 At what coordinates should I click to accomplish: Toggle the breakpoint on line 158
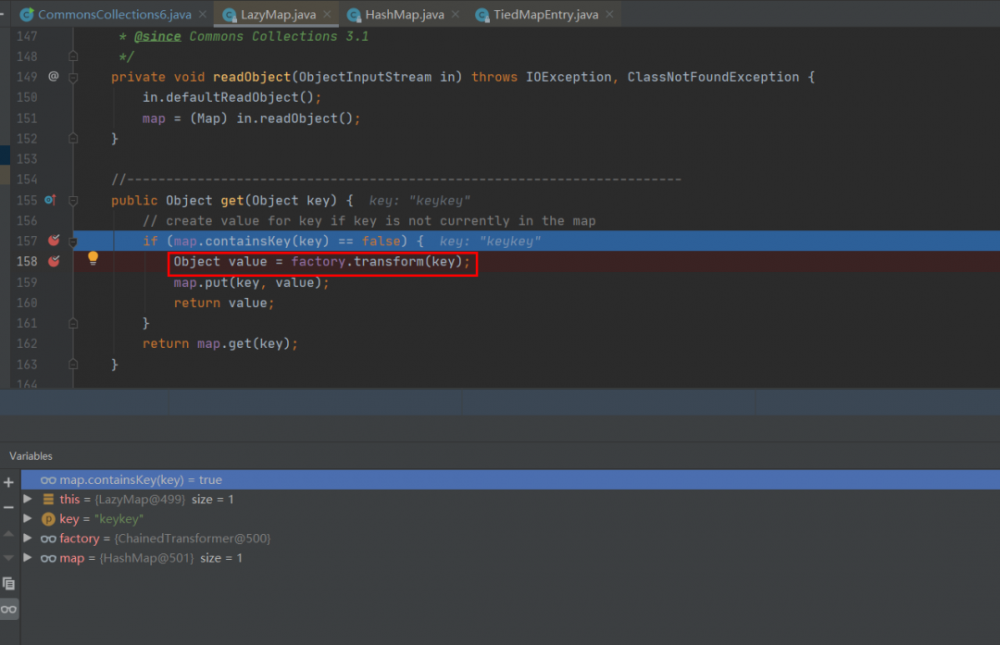tap(53, 261)
